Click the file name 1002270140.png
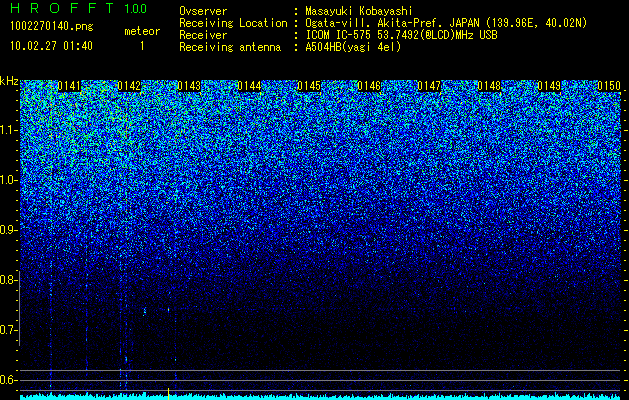Viewport: 629px width, 400px height. 52,26
